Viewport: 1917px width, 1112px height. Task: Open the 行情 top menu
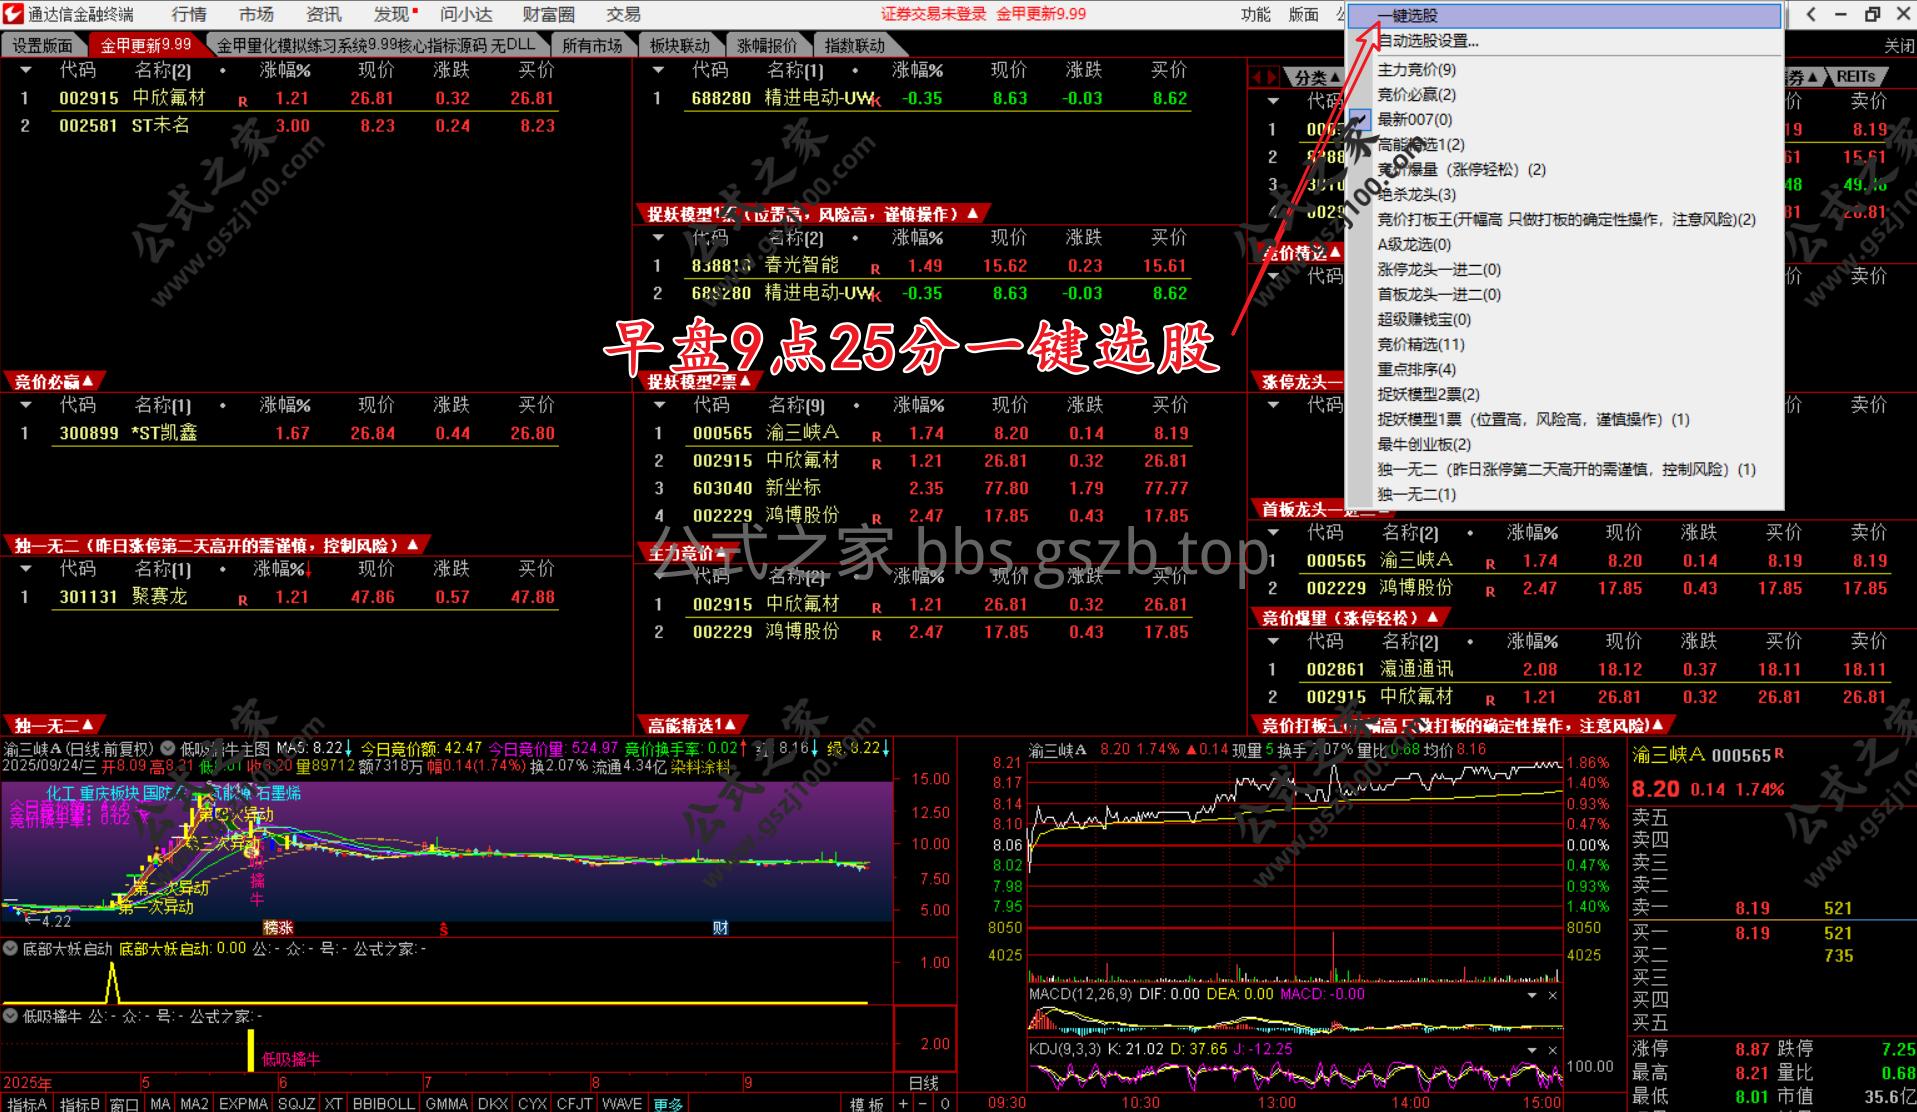point(189,14)
